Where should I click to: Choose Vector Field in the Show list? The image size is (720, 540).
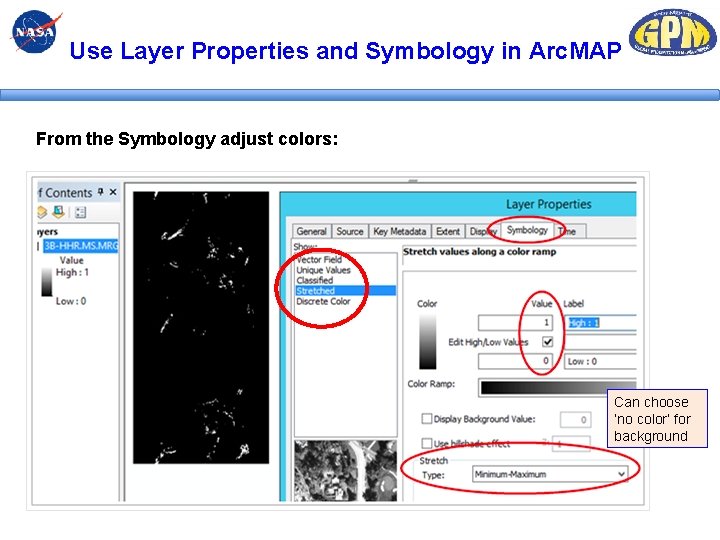pos(319,259)
